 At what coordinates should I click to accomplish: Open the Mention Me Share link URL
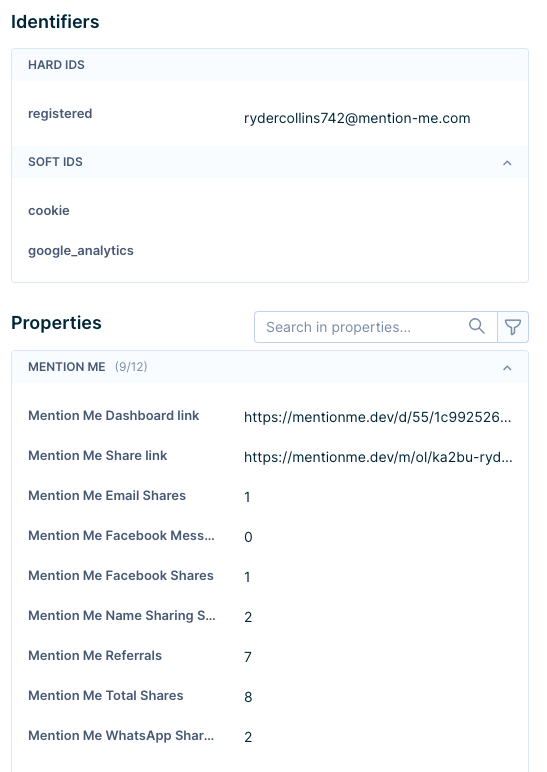point(378,457)
